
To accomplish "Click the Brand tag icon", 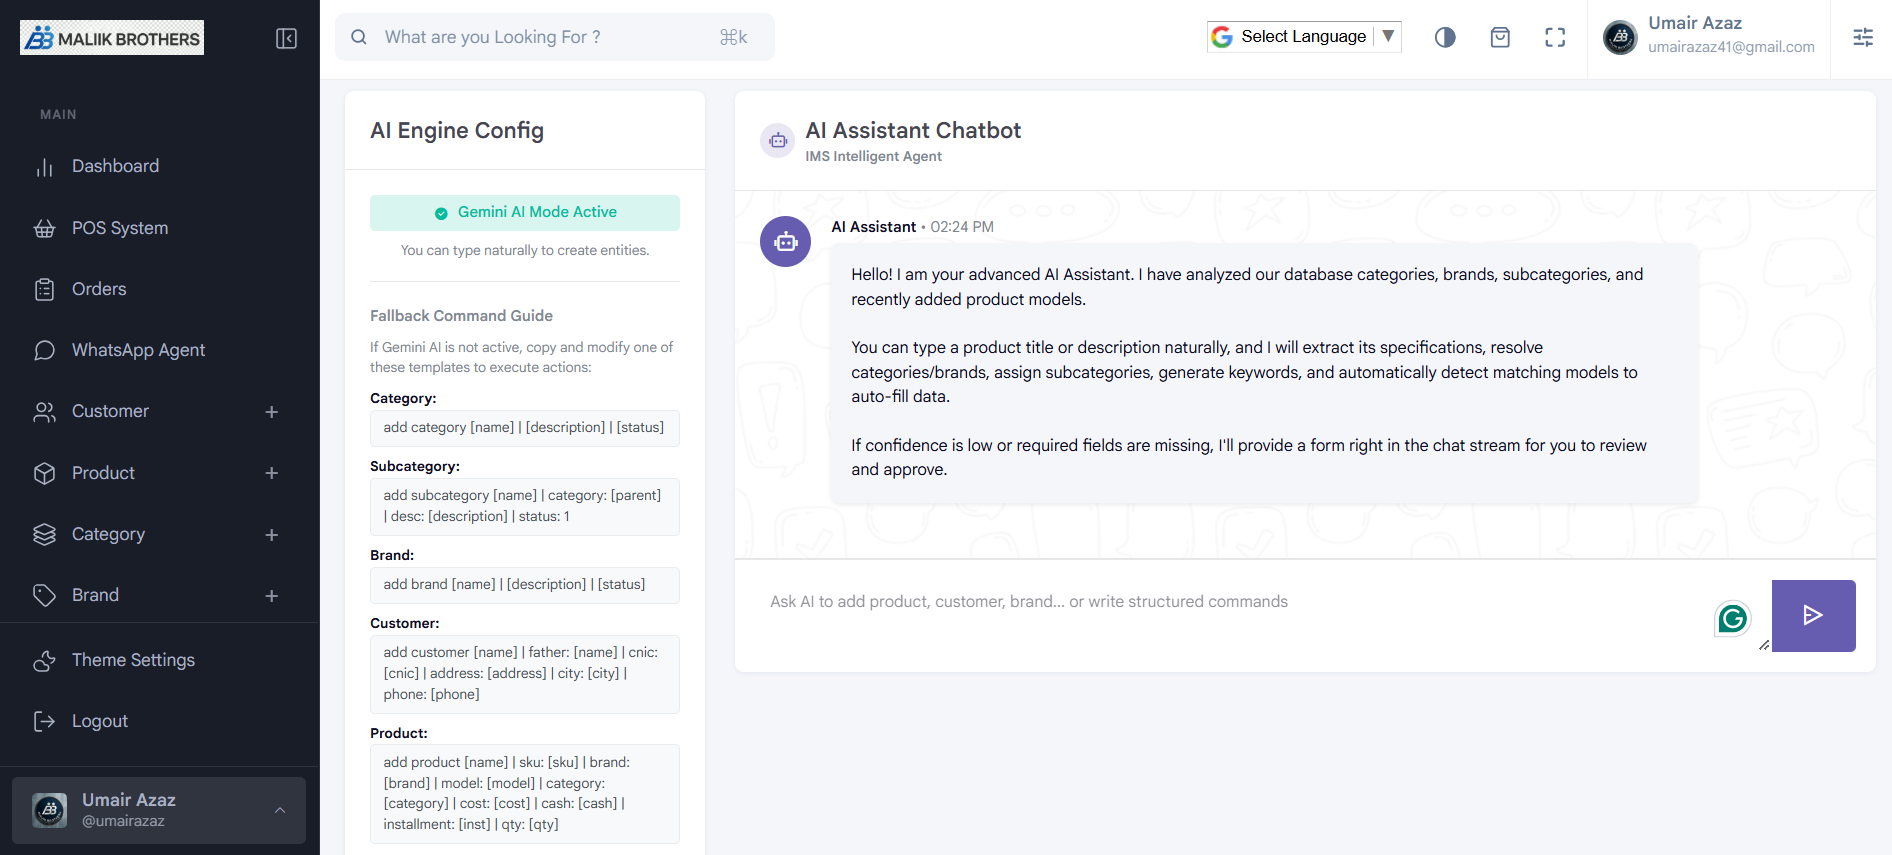I will click(x=44, y=595).
